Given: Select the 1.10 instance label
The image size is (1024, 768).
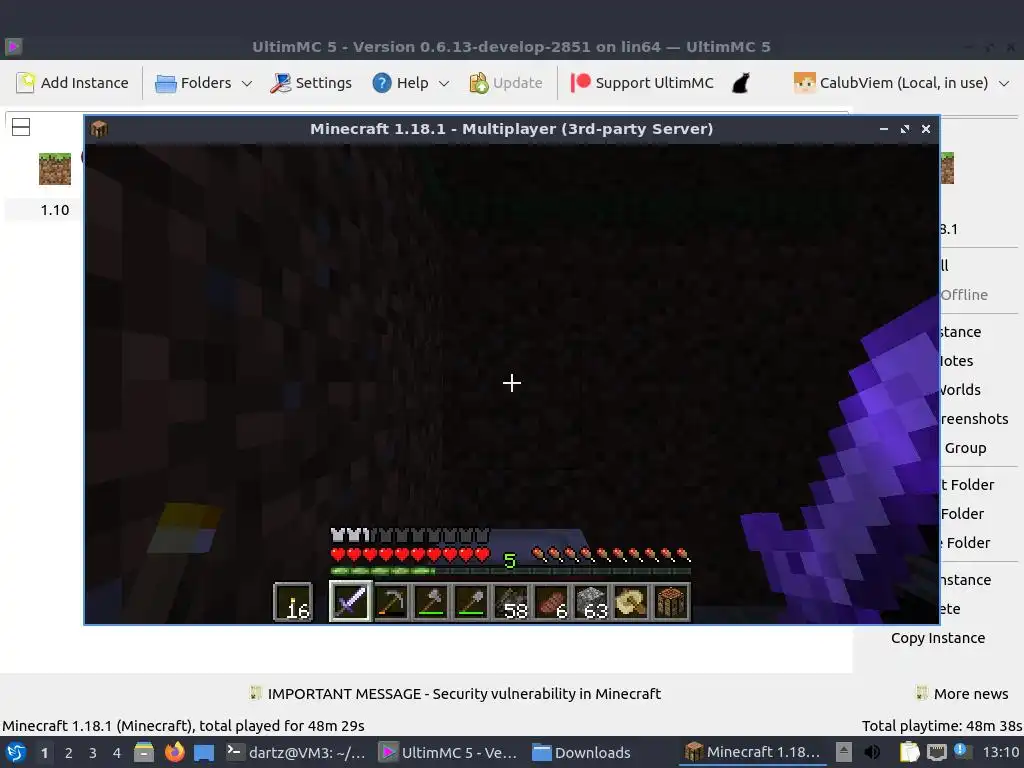Looking at the screenshot, I should tap(55, 210).
